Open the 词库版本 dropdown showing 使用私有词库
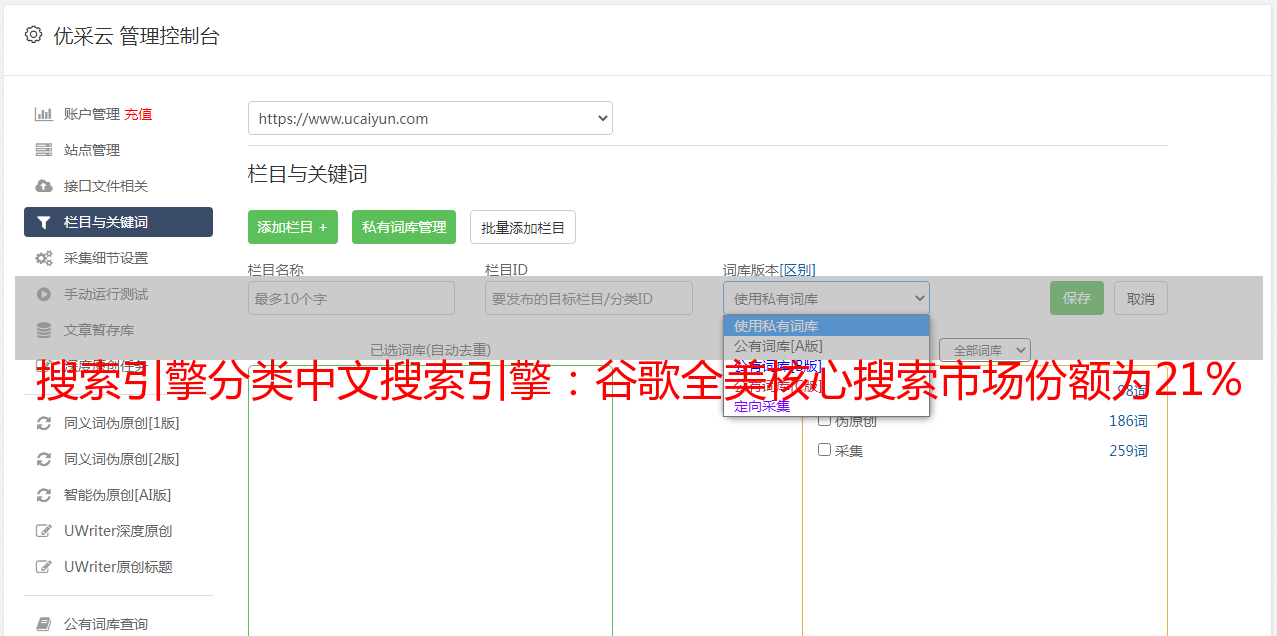Screen dimensions: 1277x636 pyautogui.click(x=826, y=298)
